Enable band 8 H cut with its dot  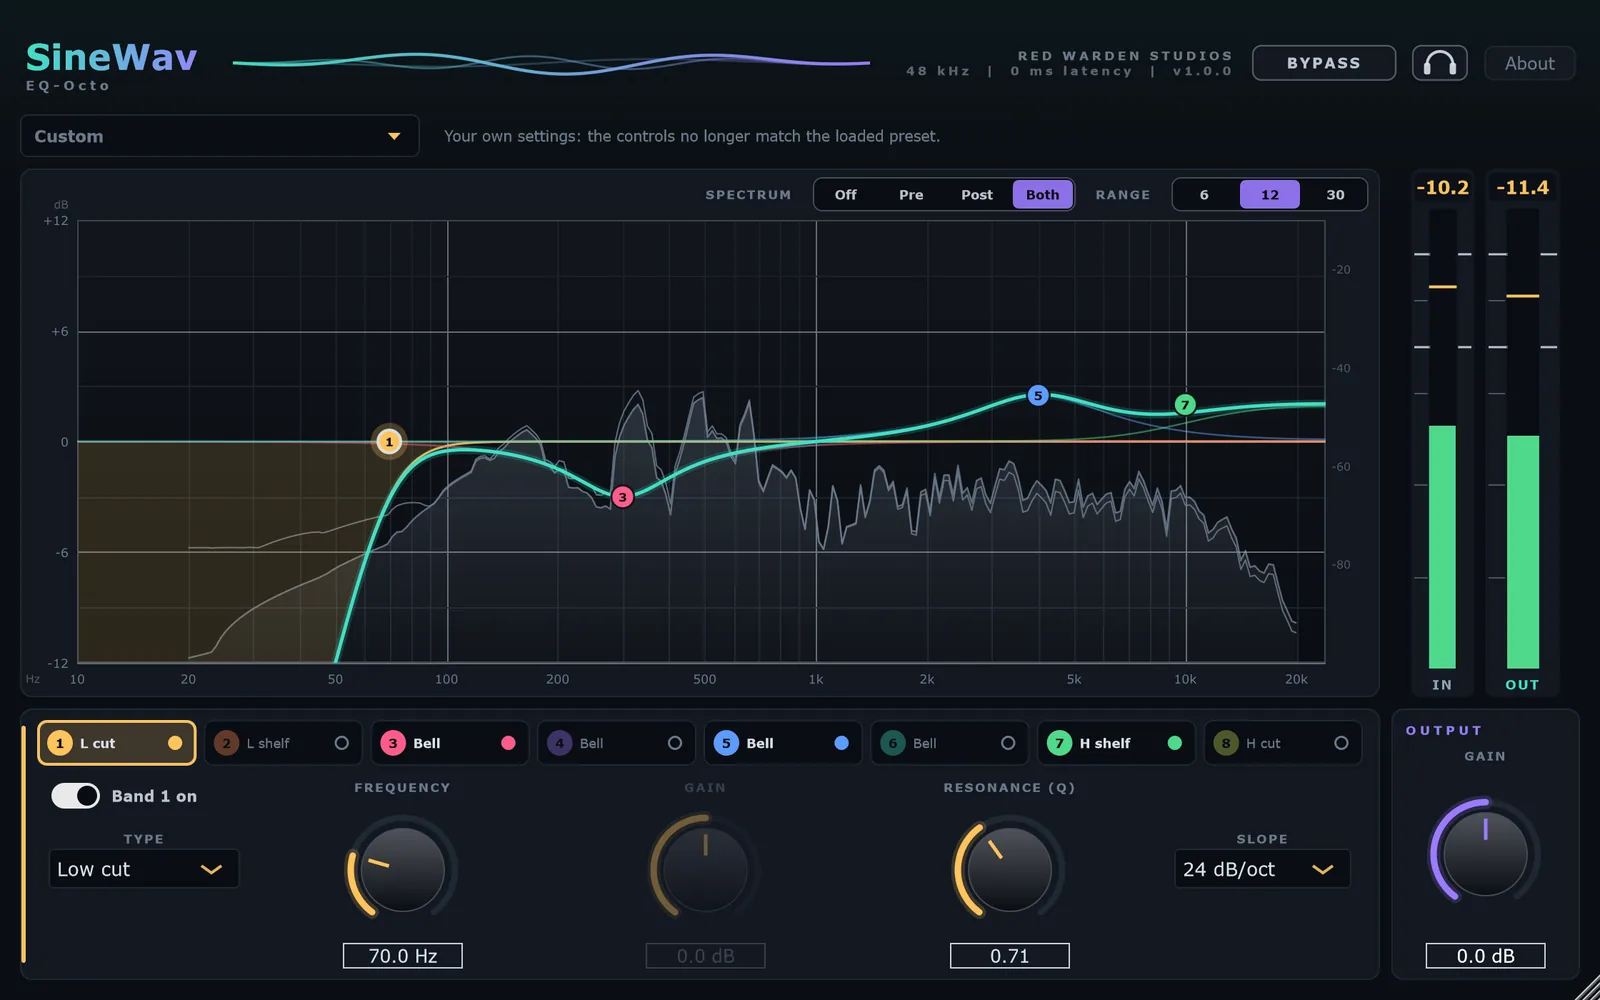point(1341,743)
